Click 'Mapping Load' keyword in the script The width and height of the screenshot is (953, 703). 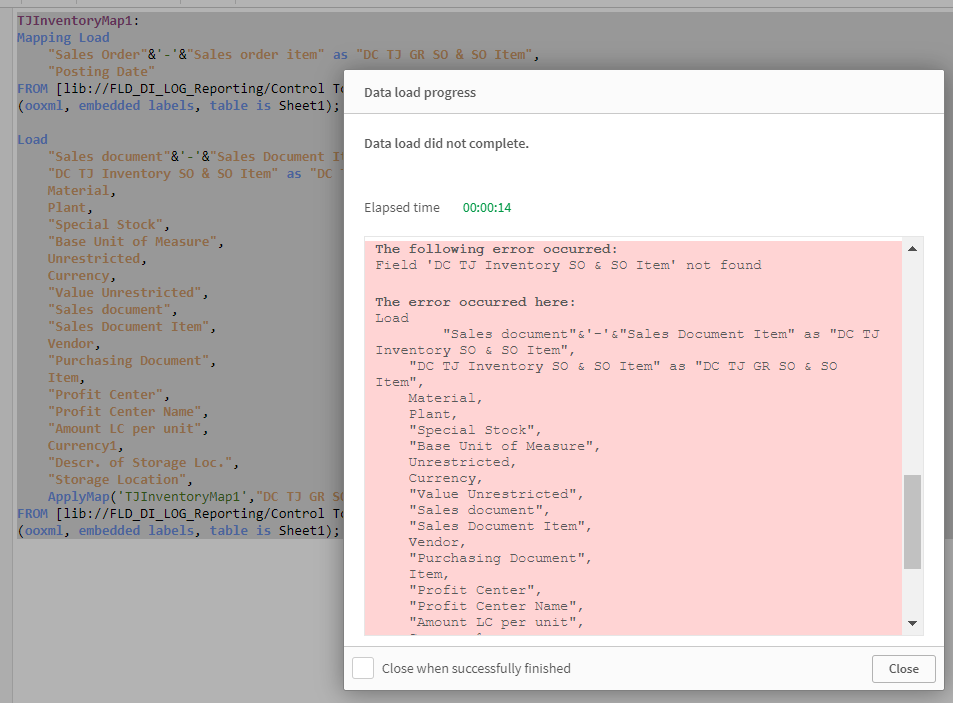coord(63,38)
